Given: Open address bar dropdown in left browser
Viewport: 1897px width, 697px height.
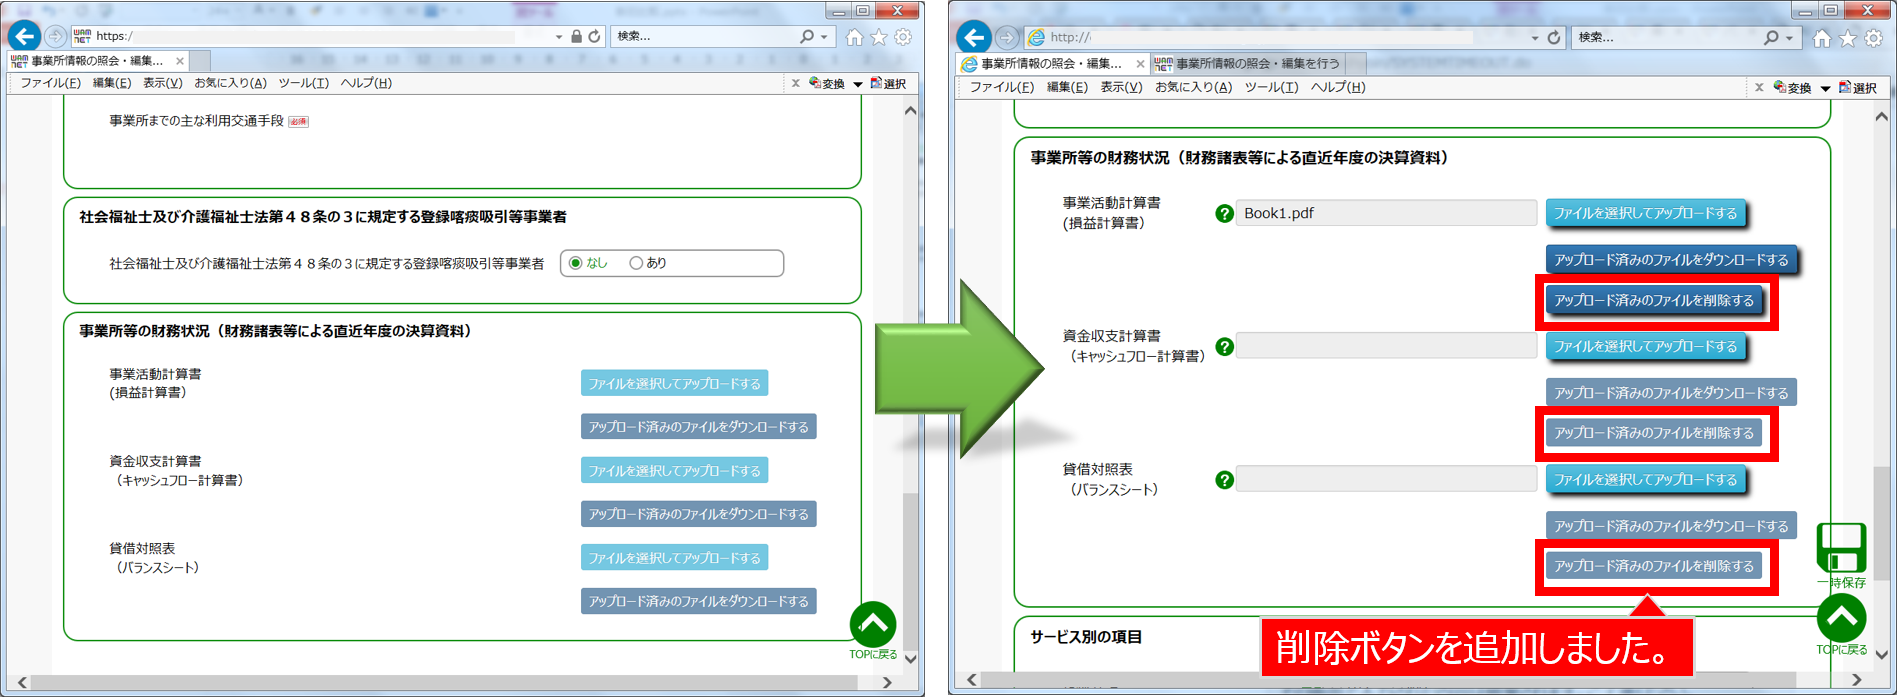Looking at the screenshot, I should 559,37.
